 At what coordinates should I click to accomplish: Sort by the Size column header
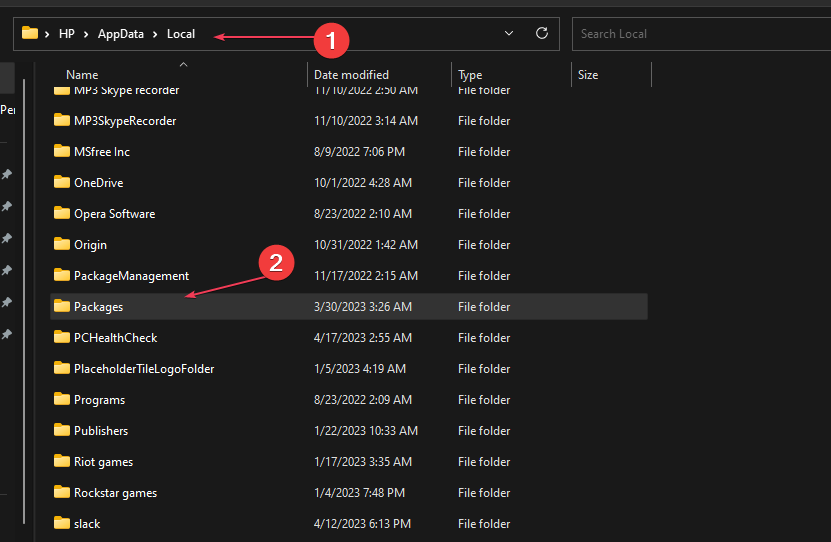[x=588, y=75]
